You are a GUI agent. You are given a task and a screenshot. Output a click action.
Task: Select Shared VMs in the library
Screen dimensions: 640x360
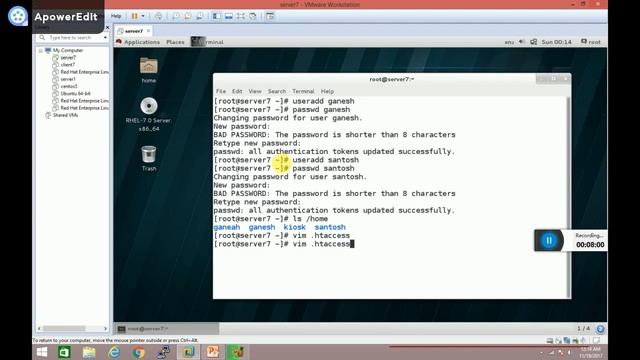click(62, 115)
